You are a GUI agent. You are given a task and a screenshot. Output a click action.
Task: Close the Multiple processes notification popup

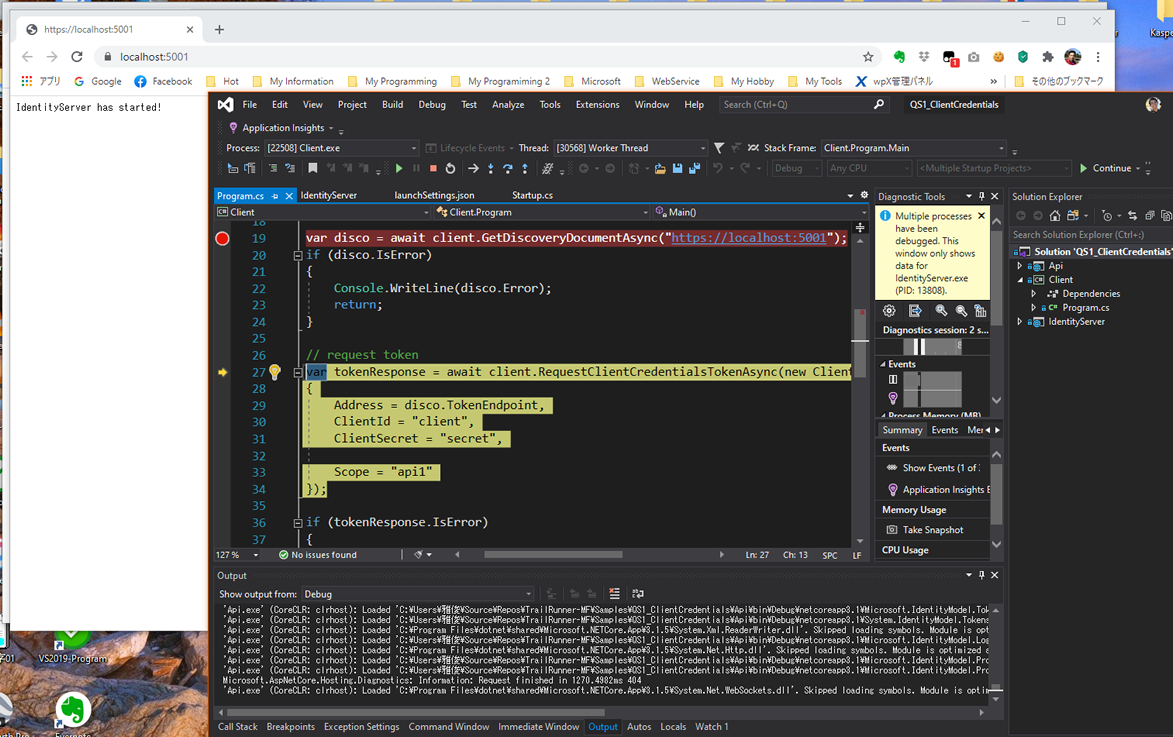tap(980, 215)
